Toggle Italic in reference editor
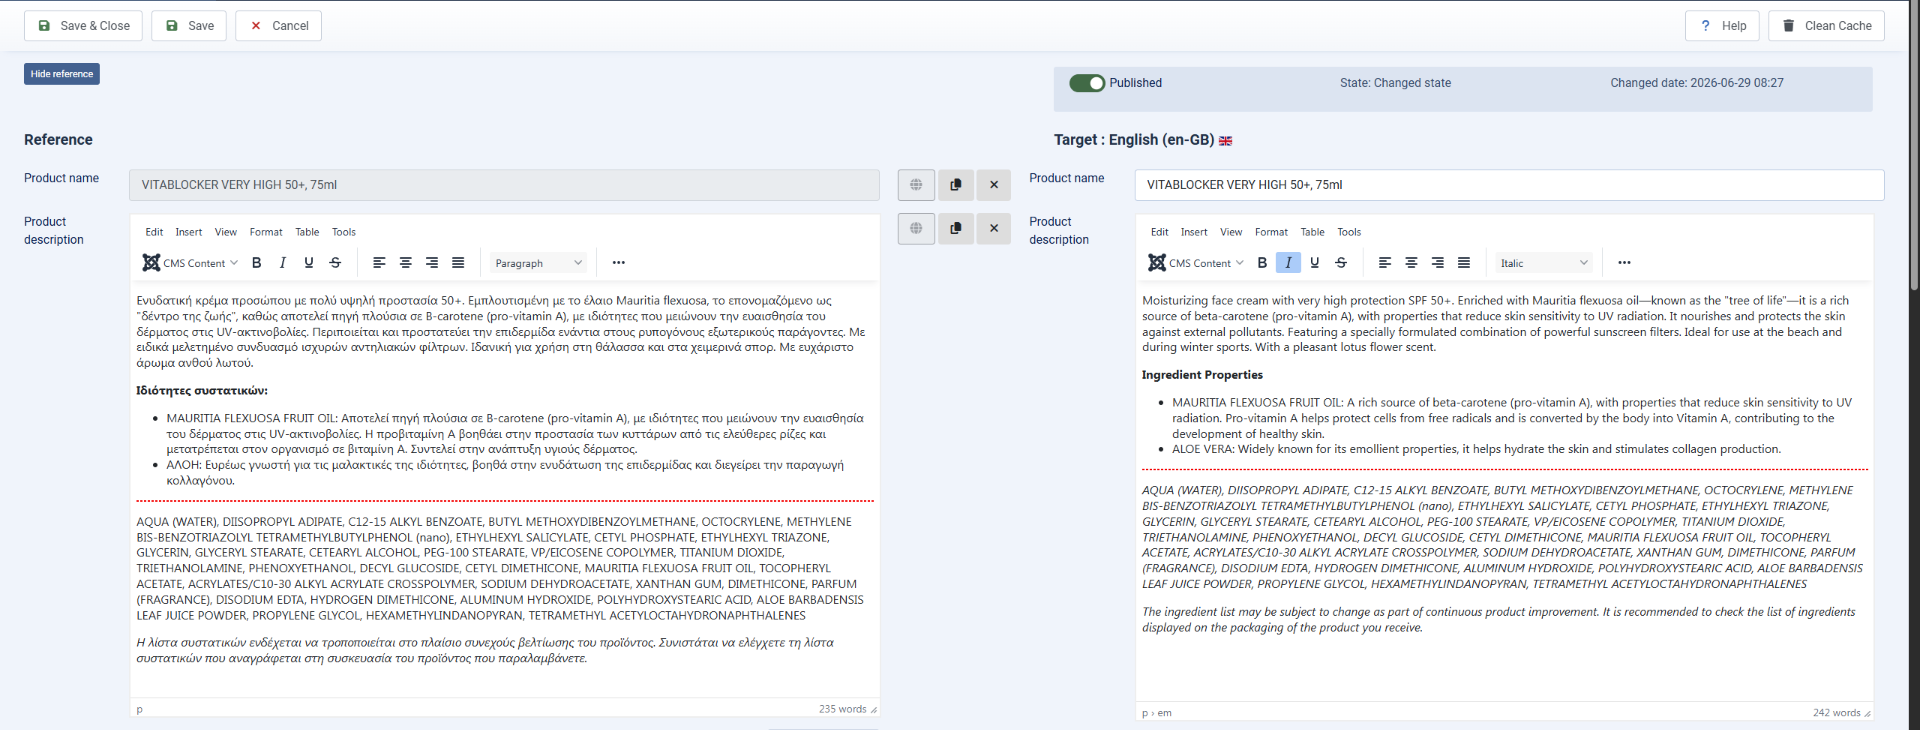 (x=283, y=263)
